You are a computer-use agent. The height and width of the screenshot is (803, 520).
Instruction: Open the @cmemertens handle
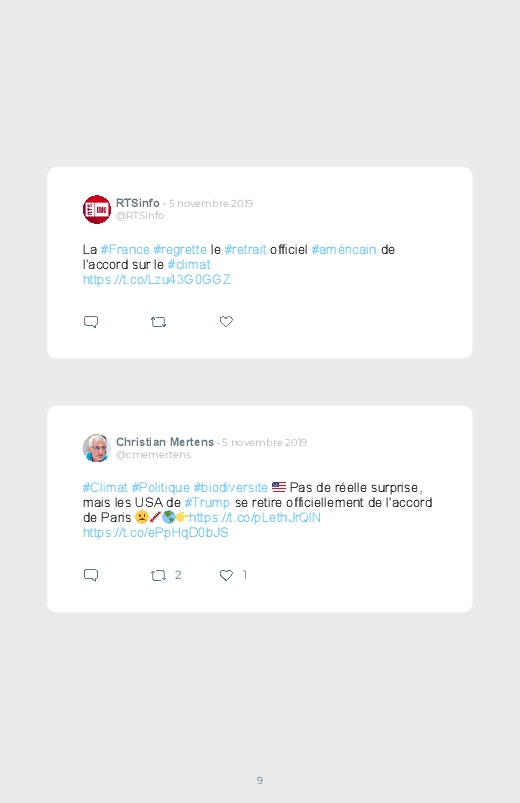(153, 454)
